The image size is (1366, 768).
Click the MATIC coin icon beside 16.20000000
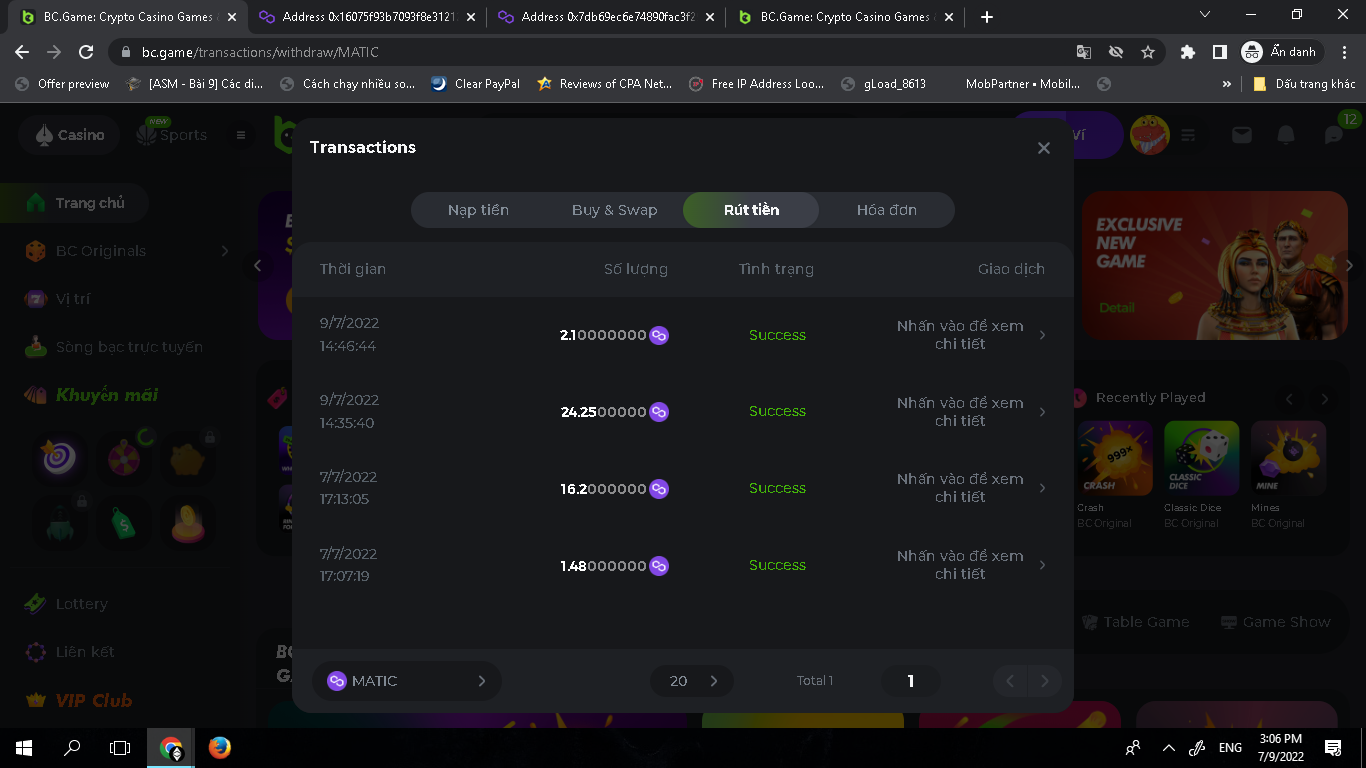659,489
